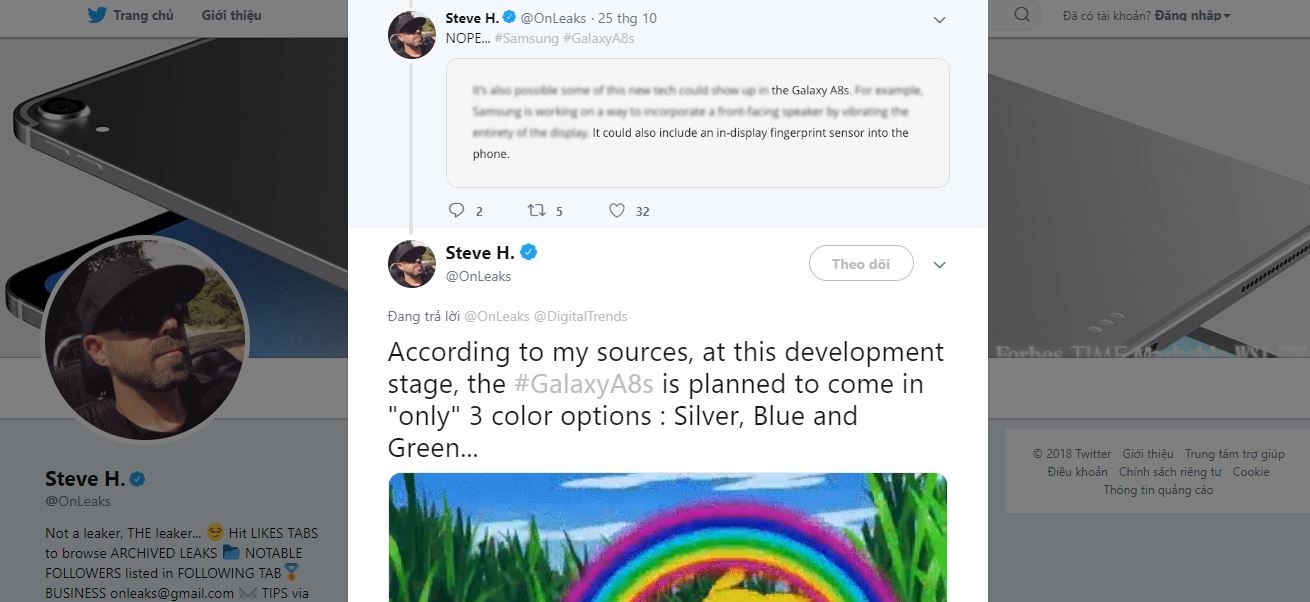
Task: Open the rainbow image thumbnail
Action: [667, 537]
